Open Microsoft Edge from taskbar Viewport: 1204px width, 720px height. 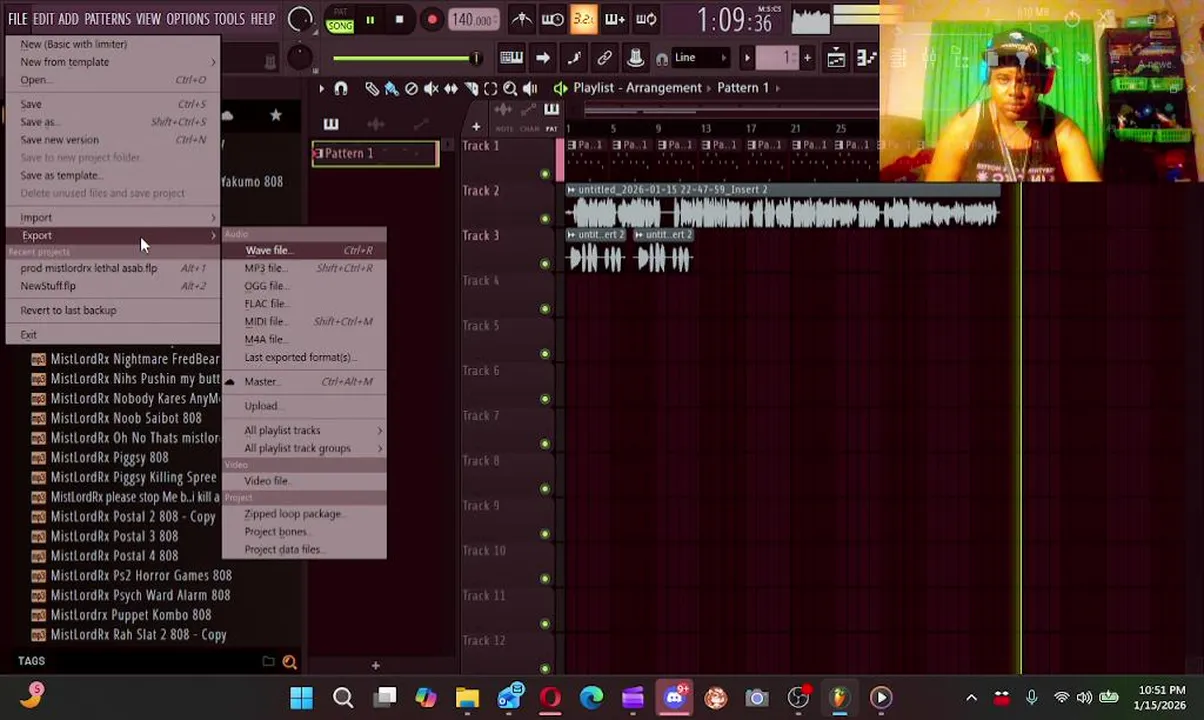(x=591, y=697)
